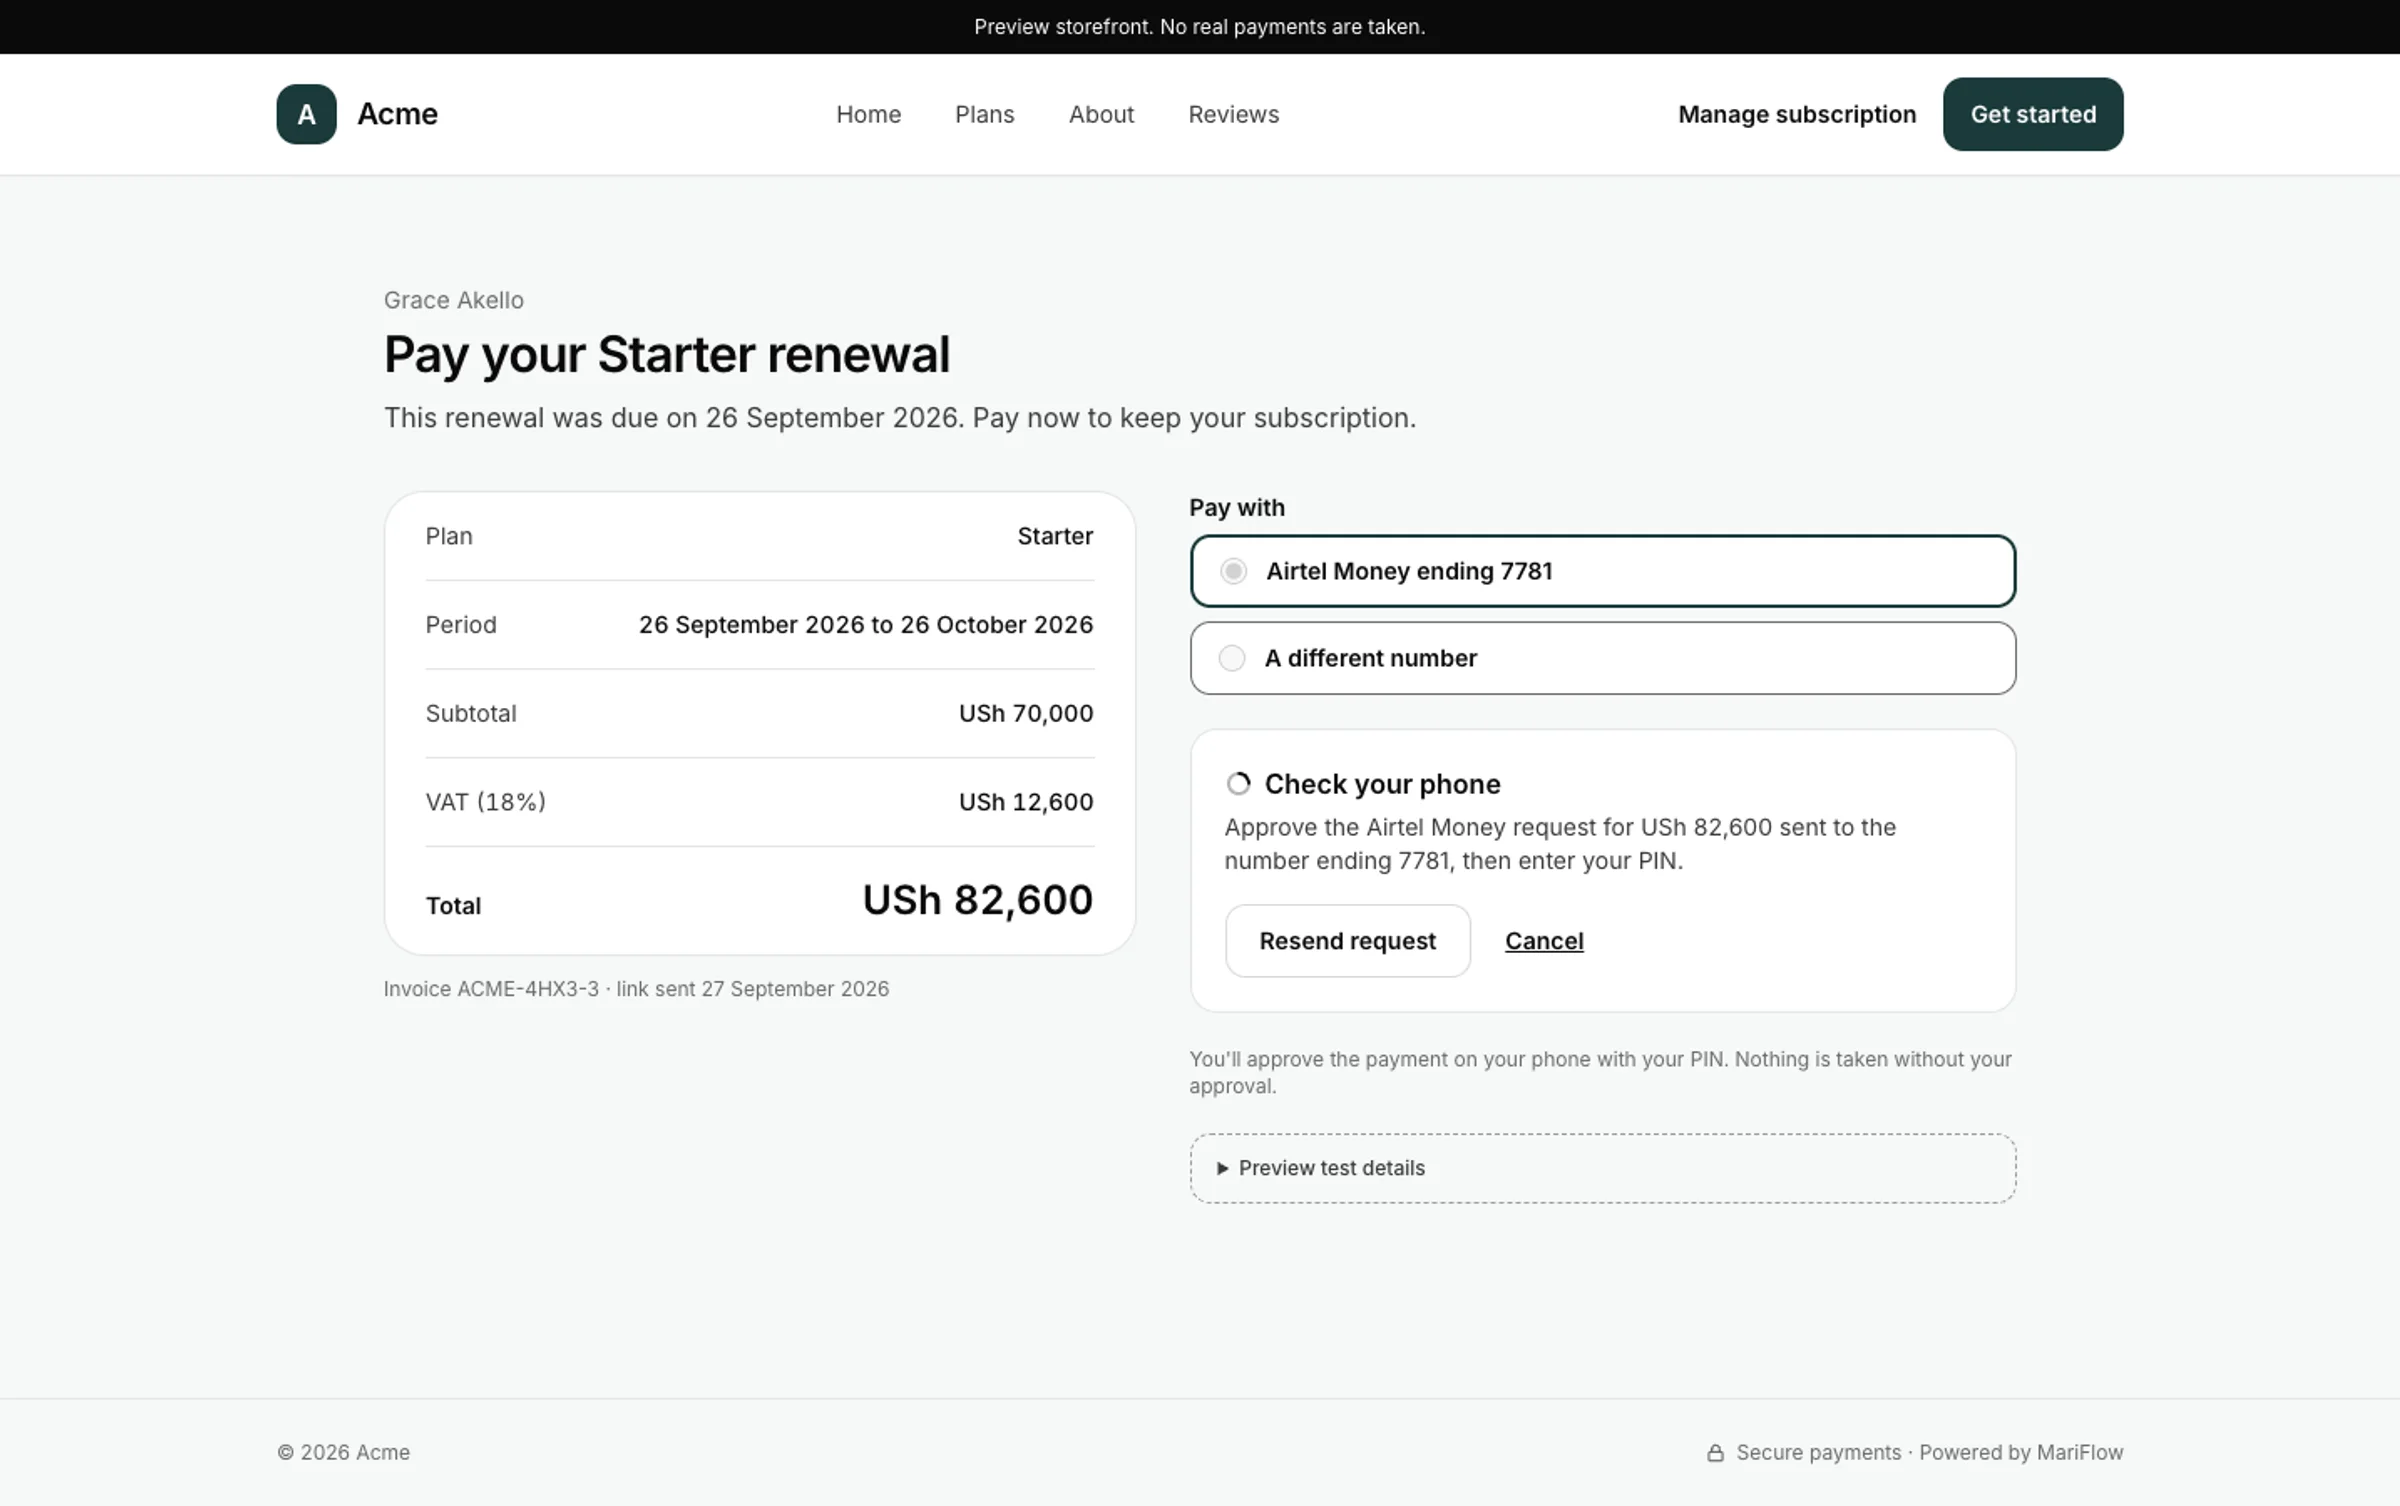This screenshot has width=2400, height=1506.
Task: Go to the Plans page
Action: pos(984,114)
